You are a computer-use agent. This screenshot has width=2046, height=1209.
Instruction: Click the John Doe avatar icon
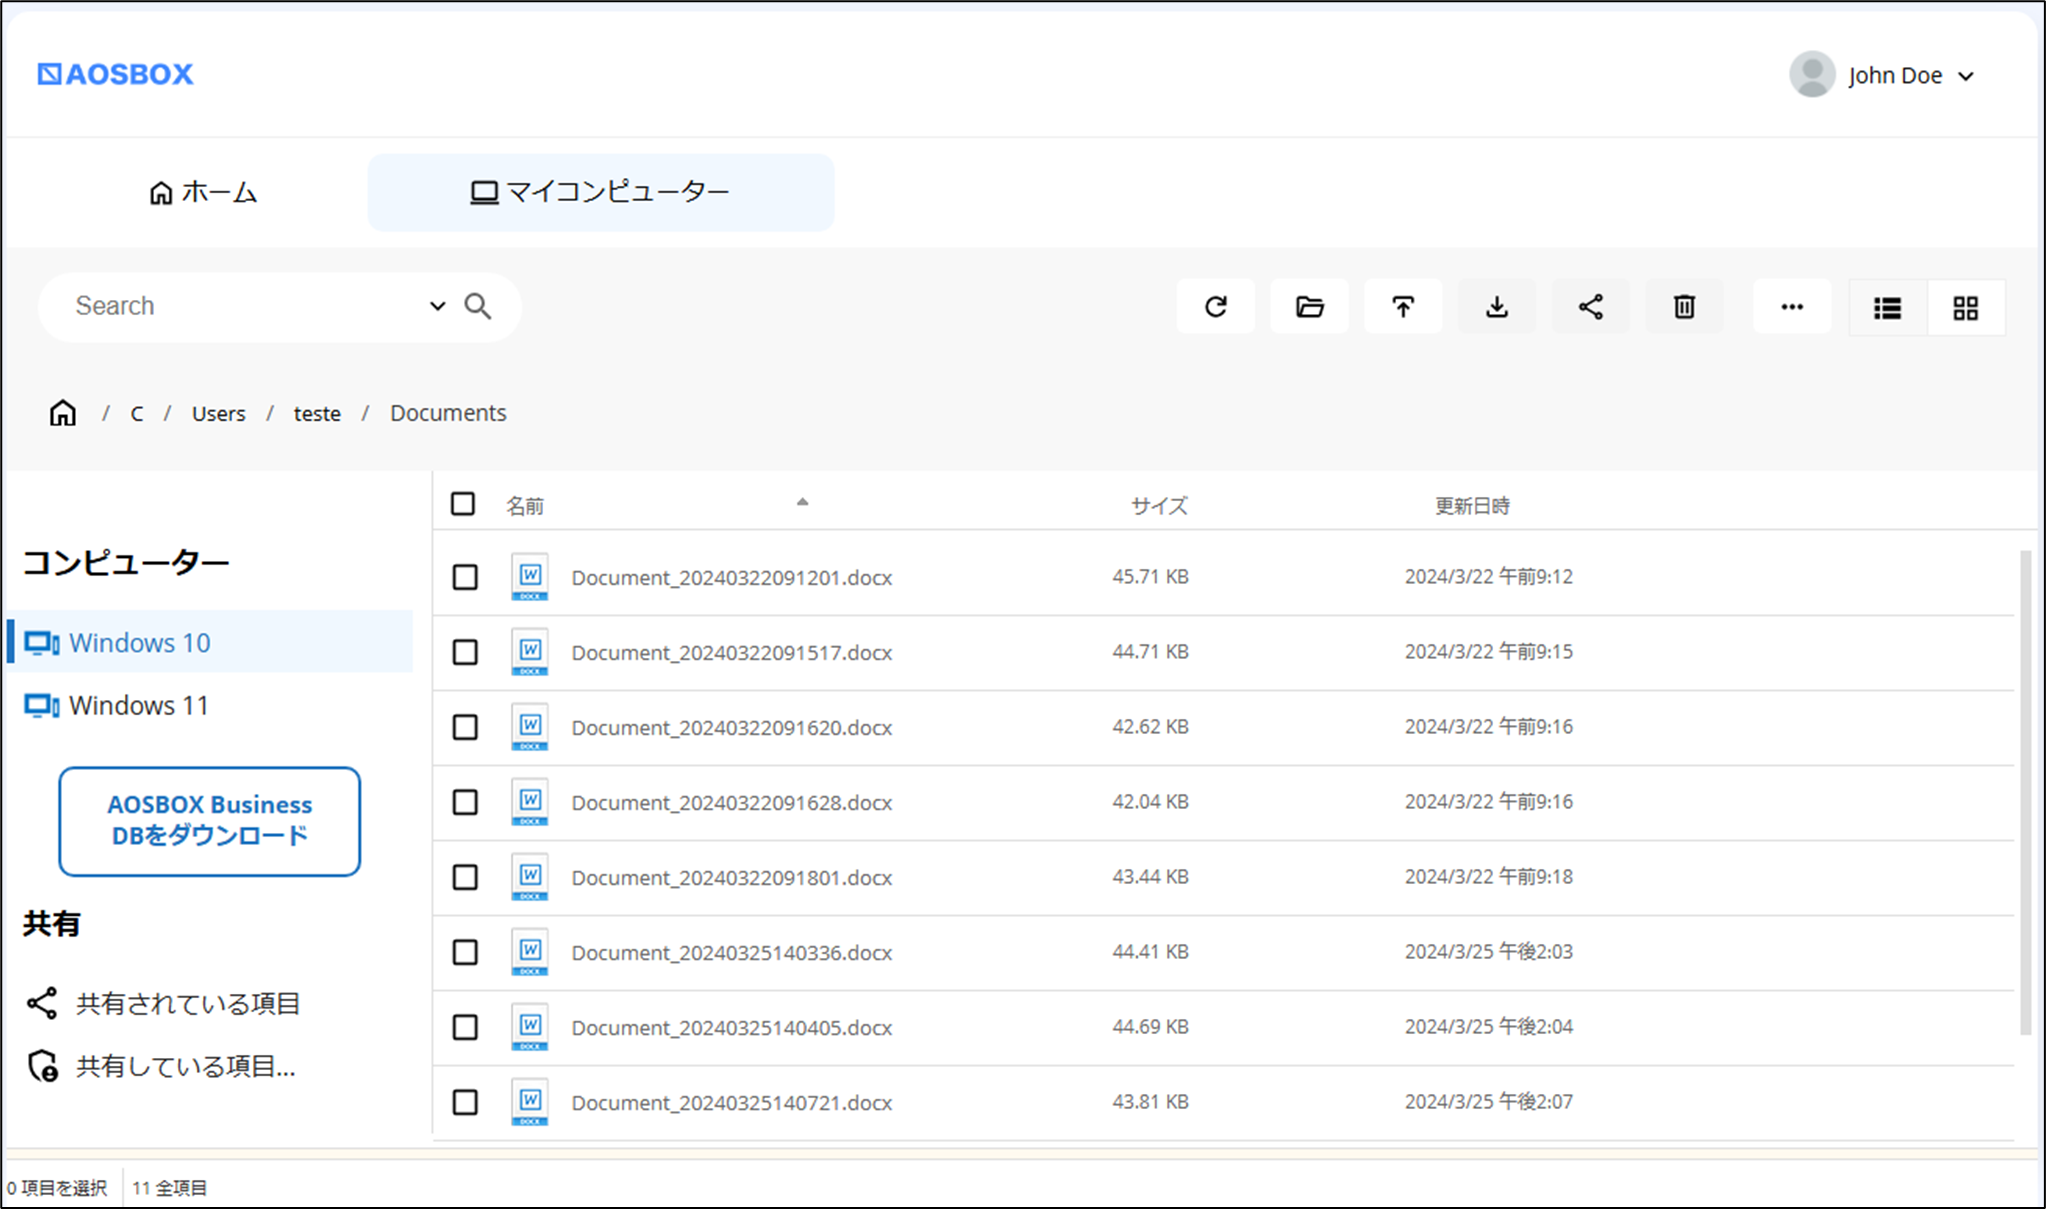coord(1812,75)
